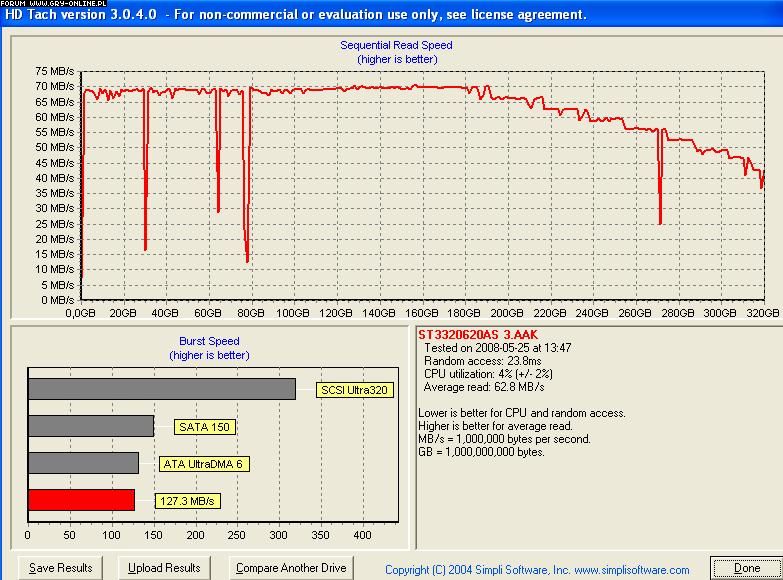The image size is (783, 580).
Task: Select the SATA 150 label
Action: 204,427
